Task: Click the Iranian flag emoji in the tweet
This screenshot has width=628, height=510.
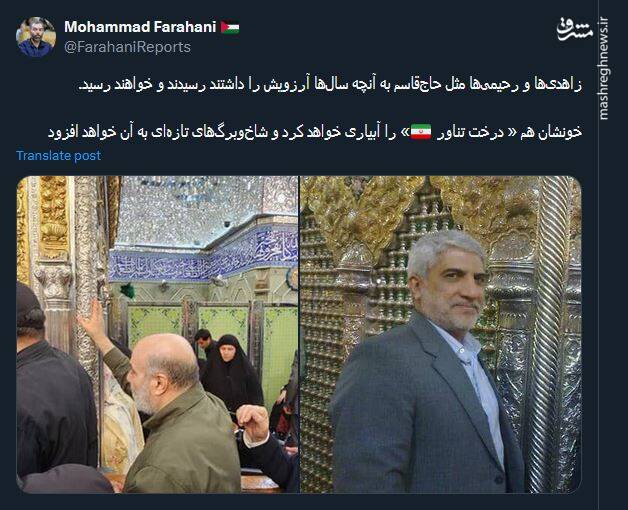Action: point(421,132)
